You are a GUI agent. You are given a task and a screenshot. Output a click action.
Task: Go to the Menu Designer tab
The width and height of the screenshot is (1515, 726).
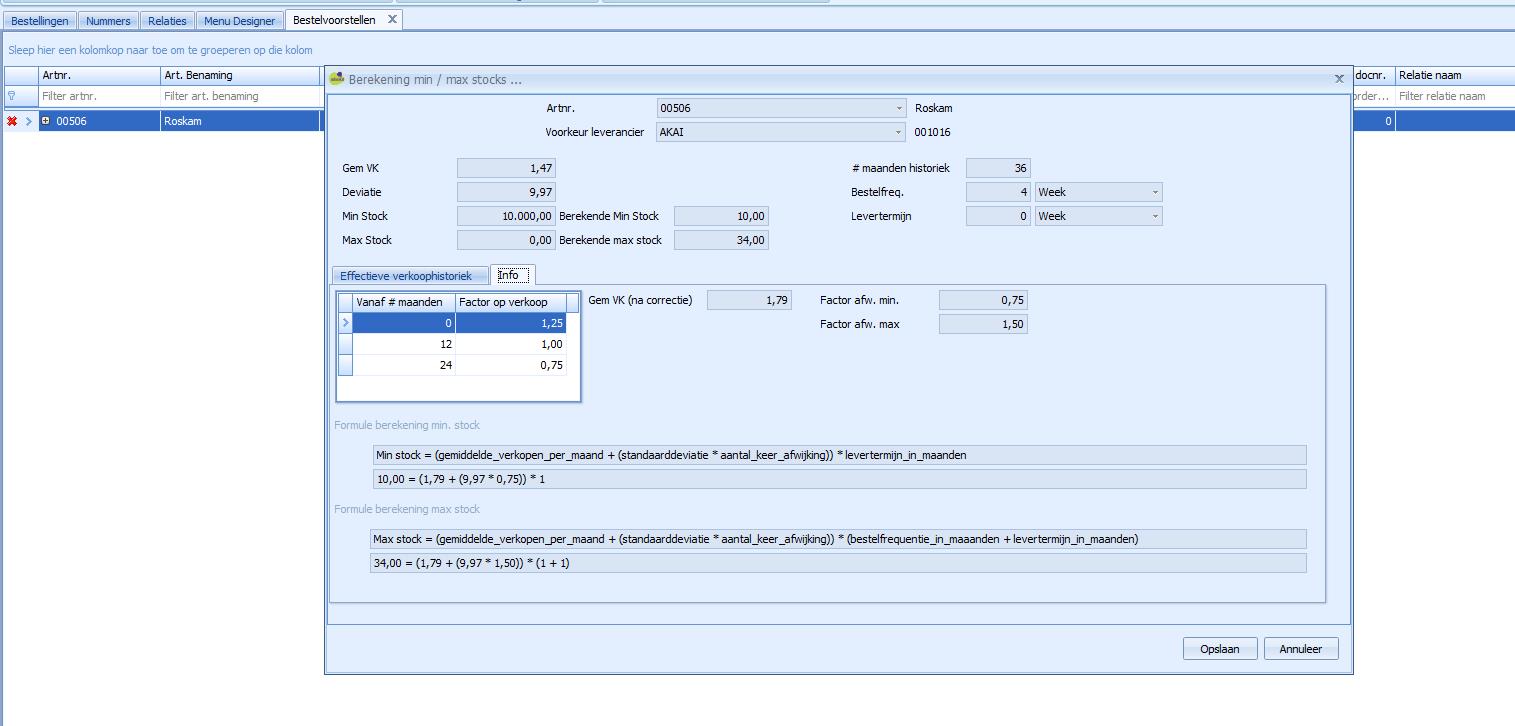239,20
